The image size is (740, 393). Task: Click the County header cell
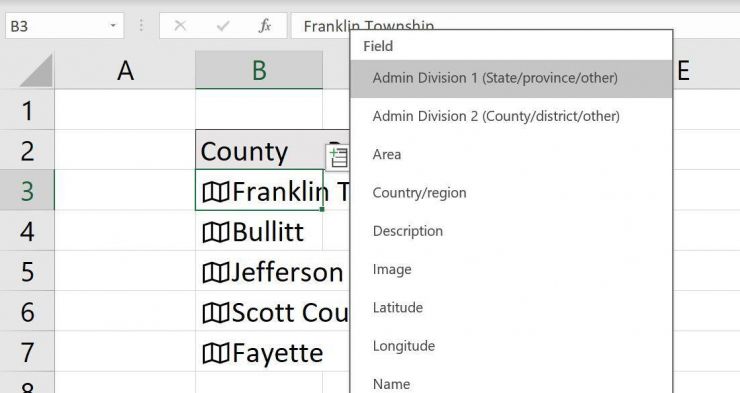pyautogui.click(x=259, y=150)
